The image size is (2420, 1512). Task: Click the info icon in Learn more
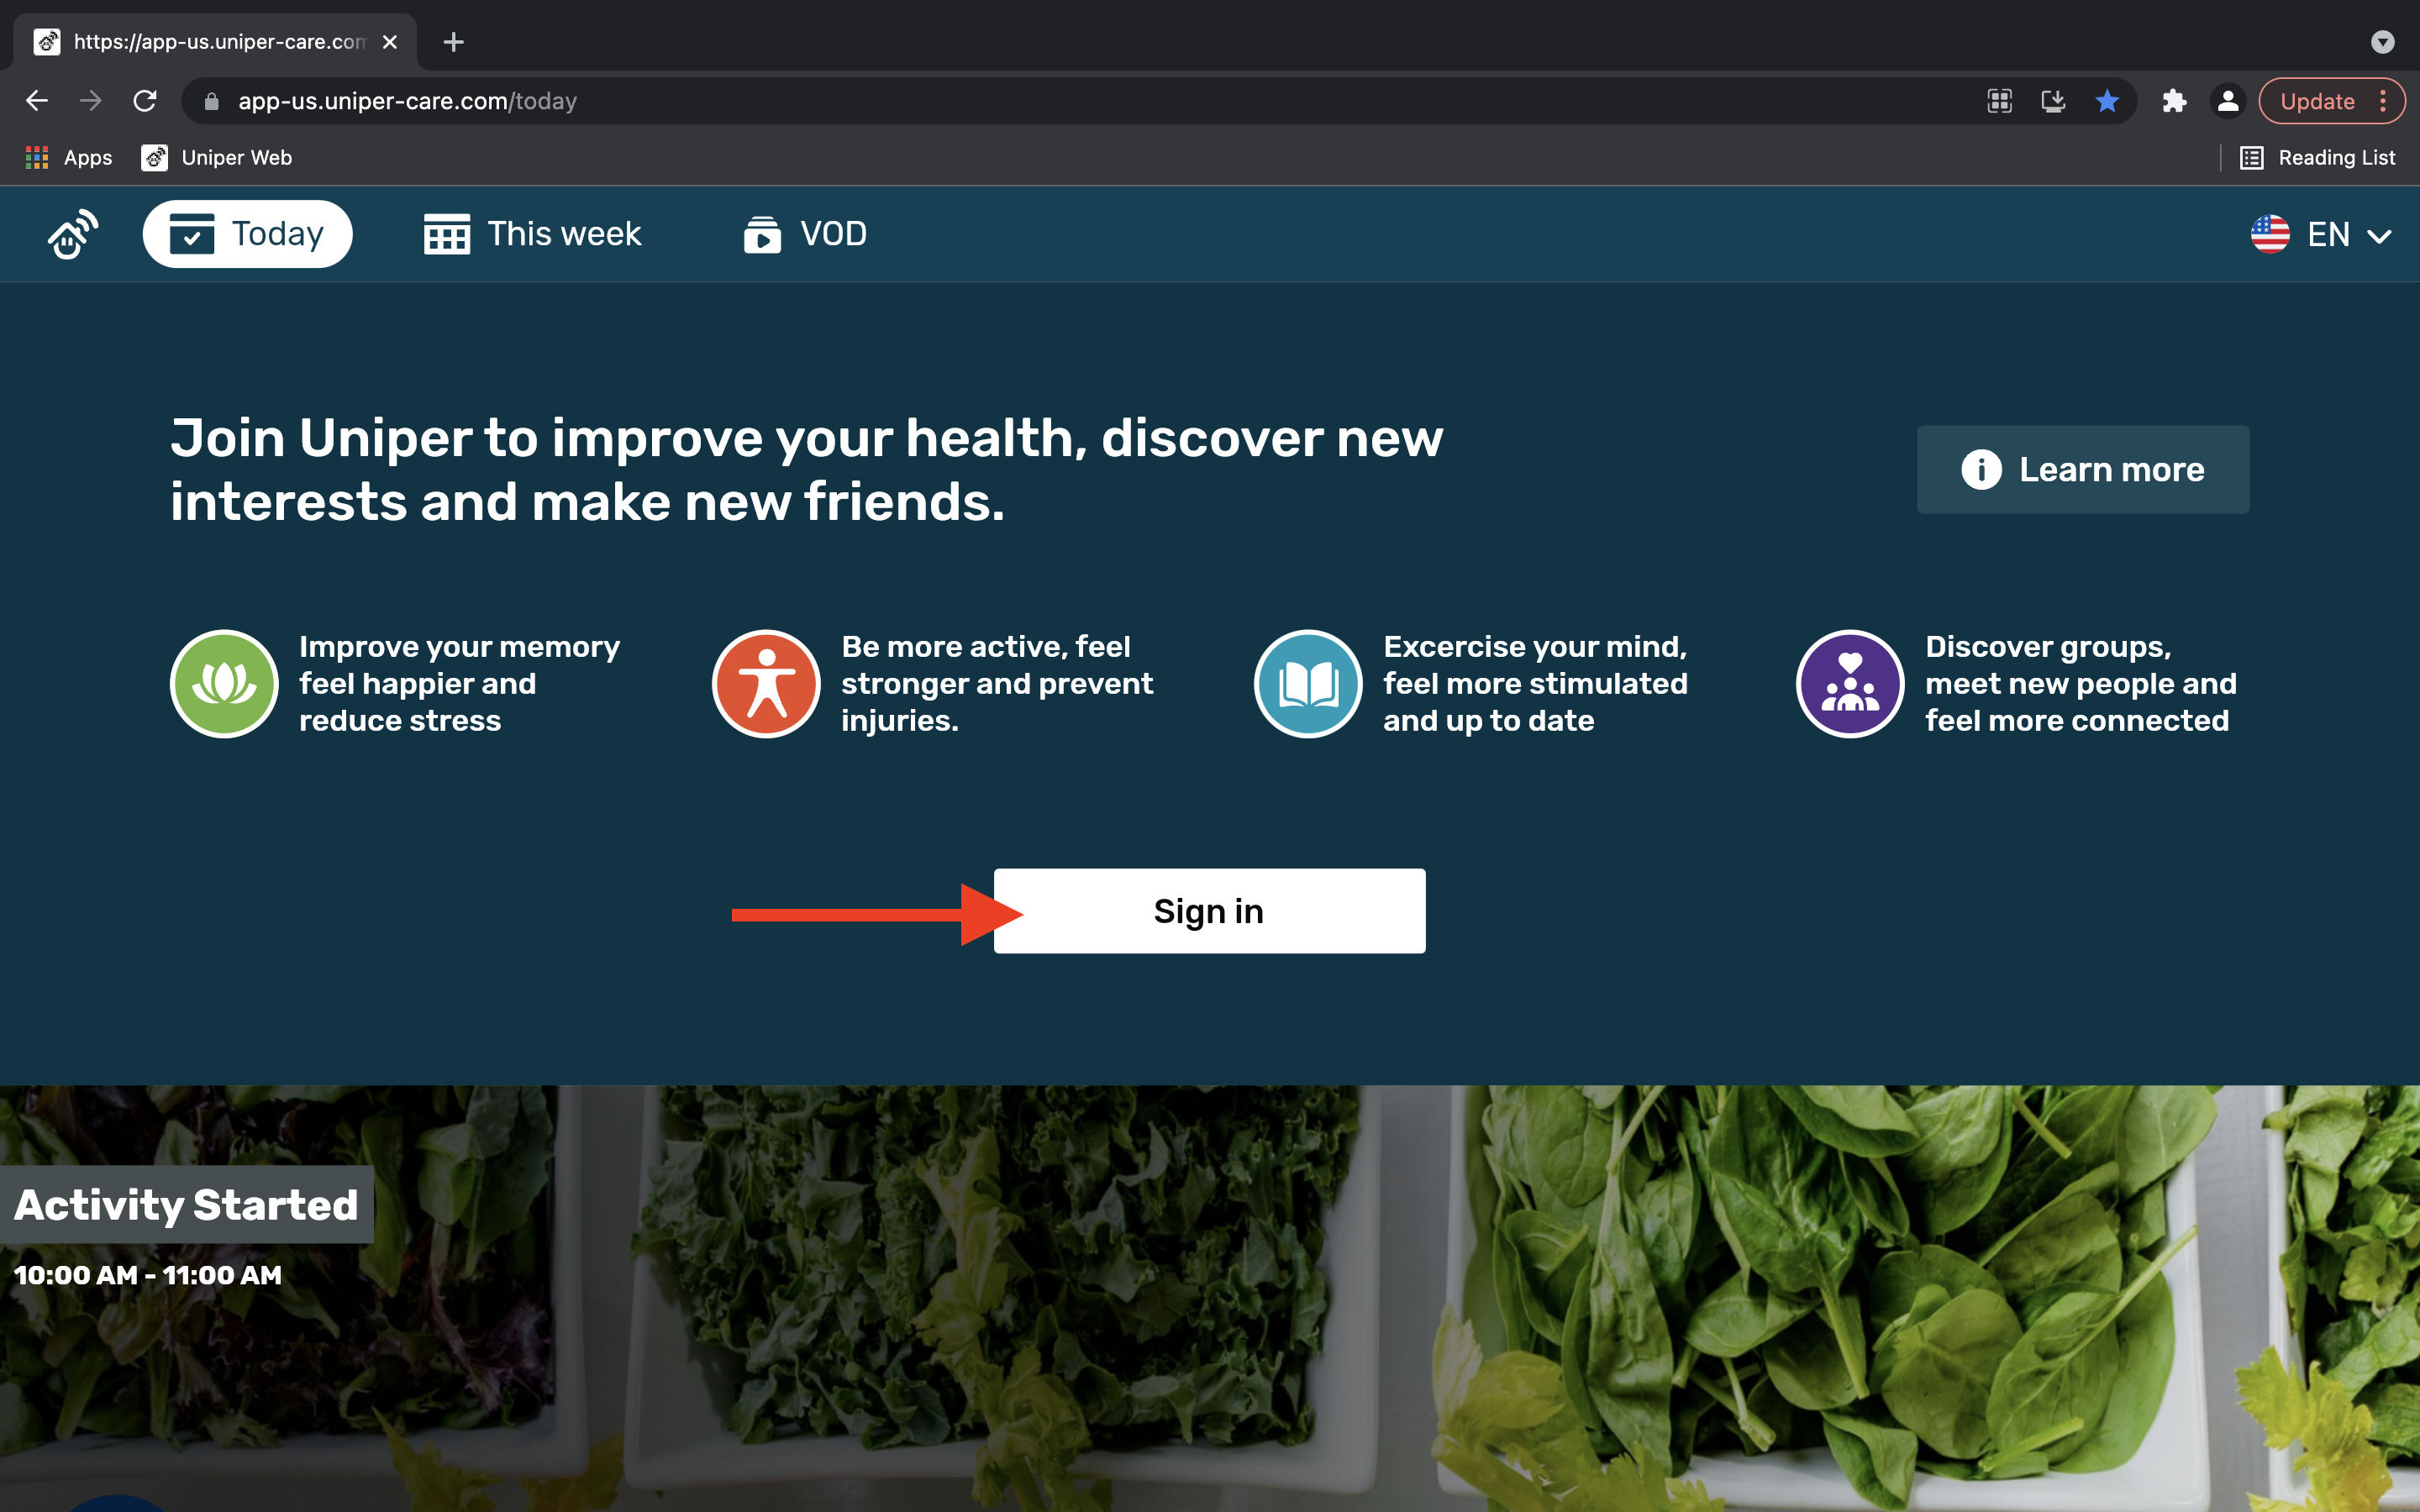click(x=1981, y=469)
